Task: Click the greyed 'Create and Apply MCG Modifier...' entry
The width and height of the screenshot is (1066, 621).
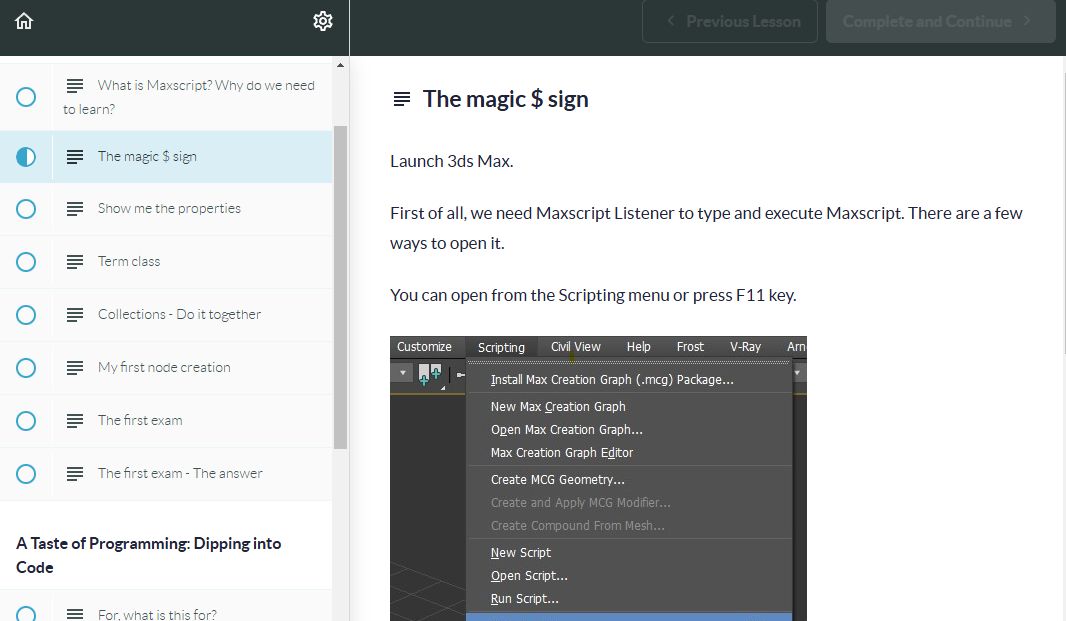Action: [629, 503]
